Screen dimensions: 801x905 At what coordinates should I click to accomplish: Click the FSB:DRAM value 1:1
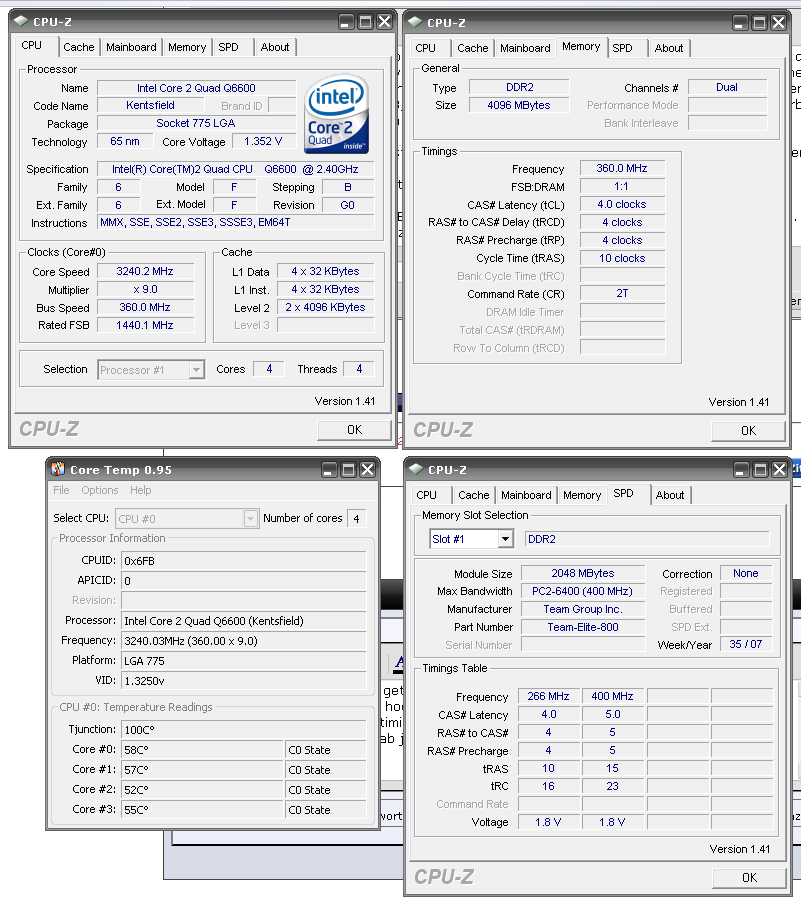tap(622, 186)
